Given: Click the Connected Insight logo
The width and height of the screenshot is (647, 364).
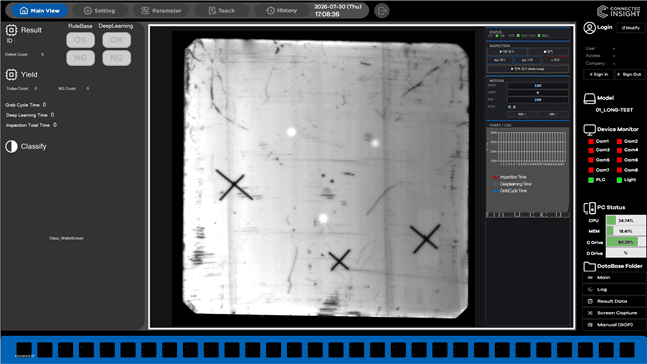Looking at the screenshot, I should [619, 11].
